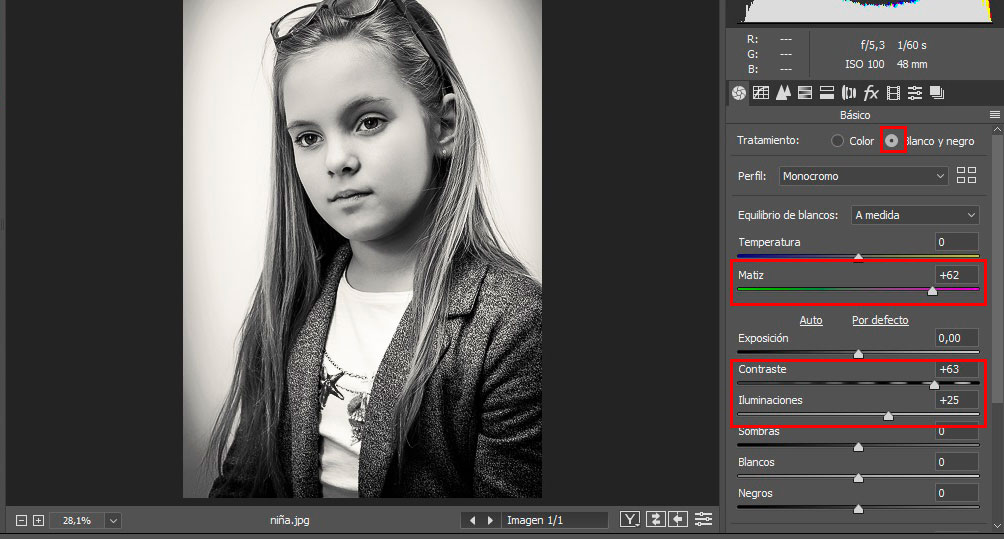This screenshot has height=539, width=1004.
Task: Select the Color treatment radio button
Action: pos(838,141)
